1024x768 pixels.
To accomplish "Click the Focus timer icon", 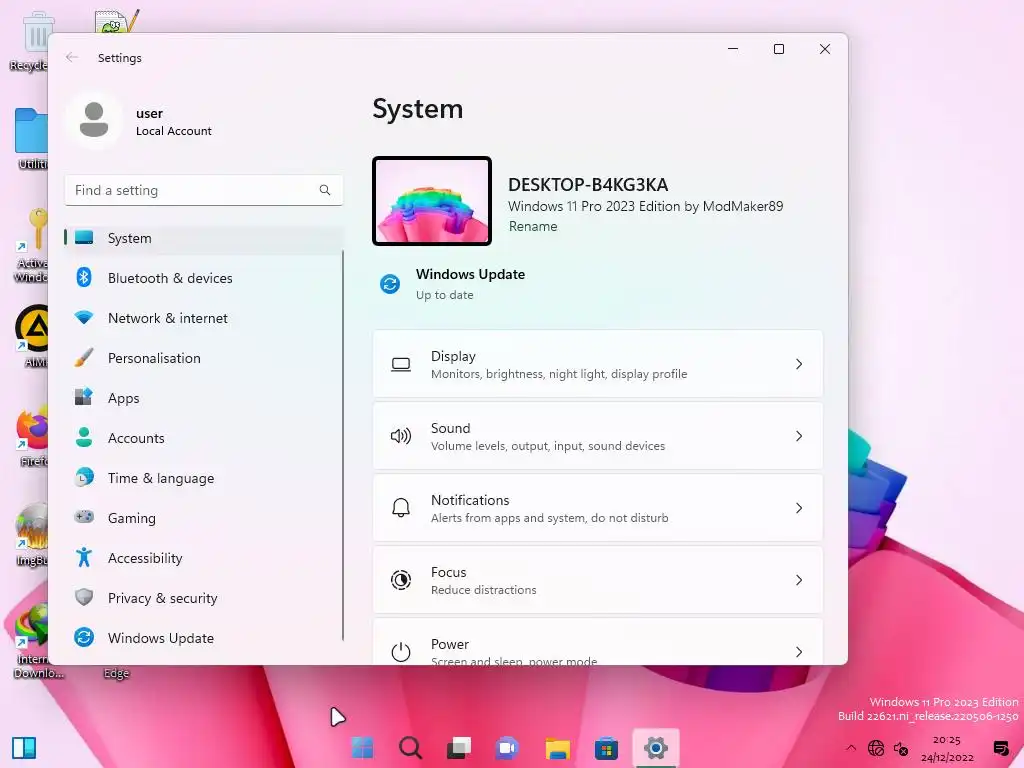I will pos(401,580).
